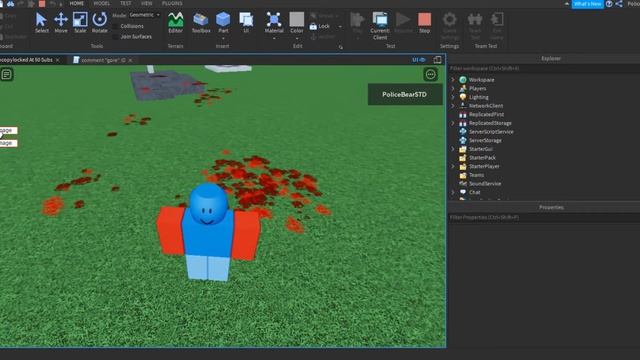Close the uncopylocked place tab
Image resolution: width=640 pixels, height=360 pixels.
coord(58,60)
